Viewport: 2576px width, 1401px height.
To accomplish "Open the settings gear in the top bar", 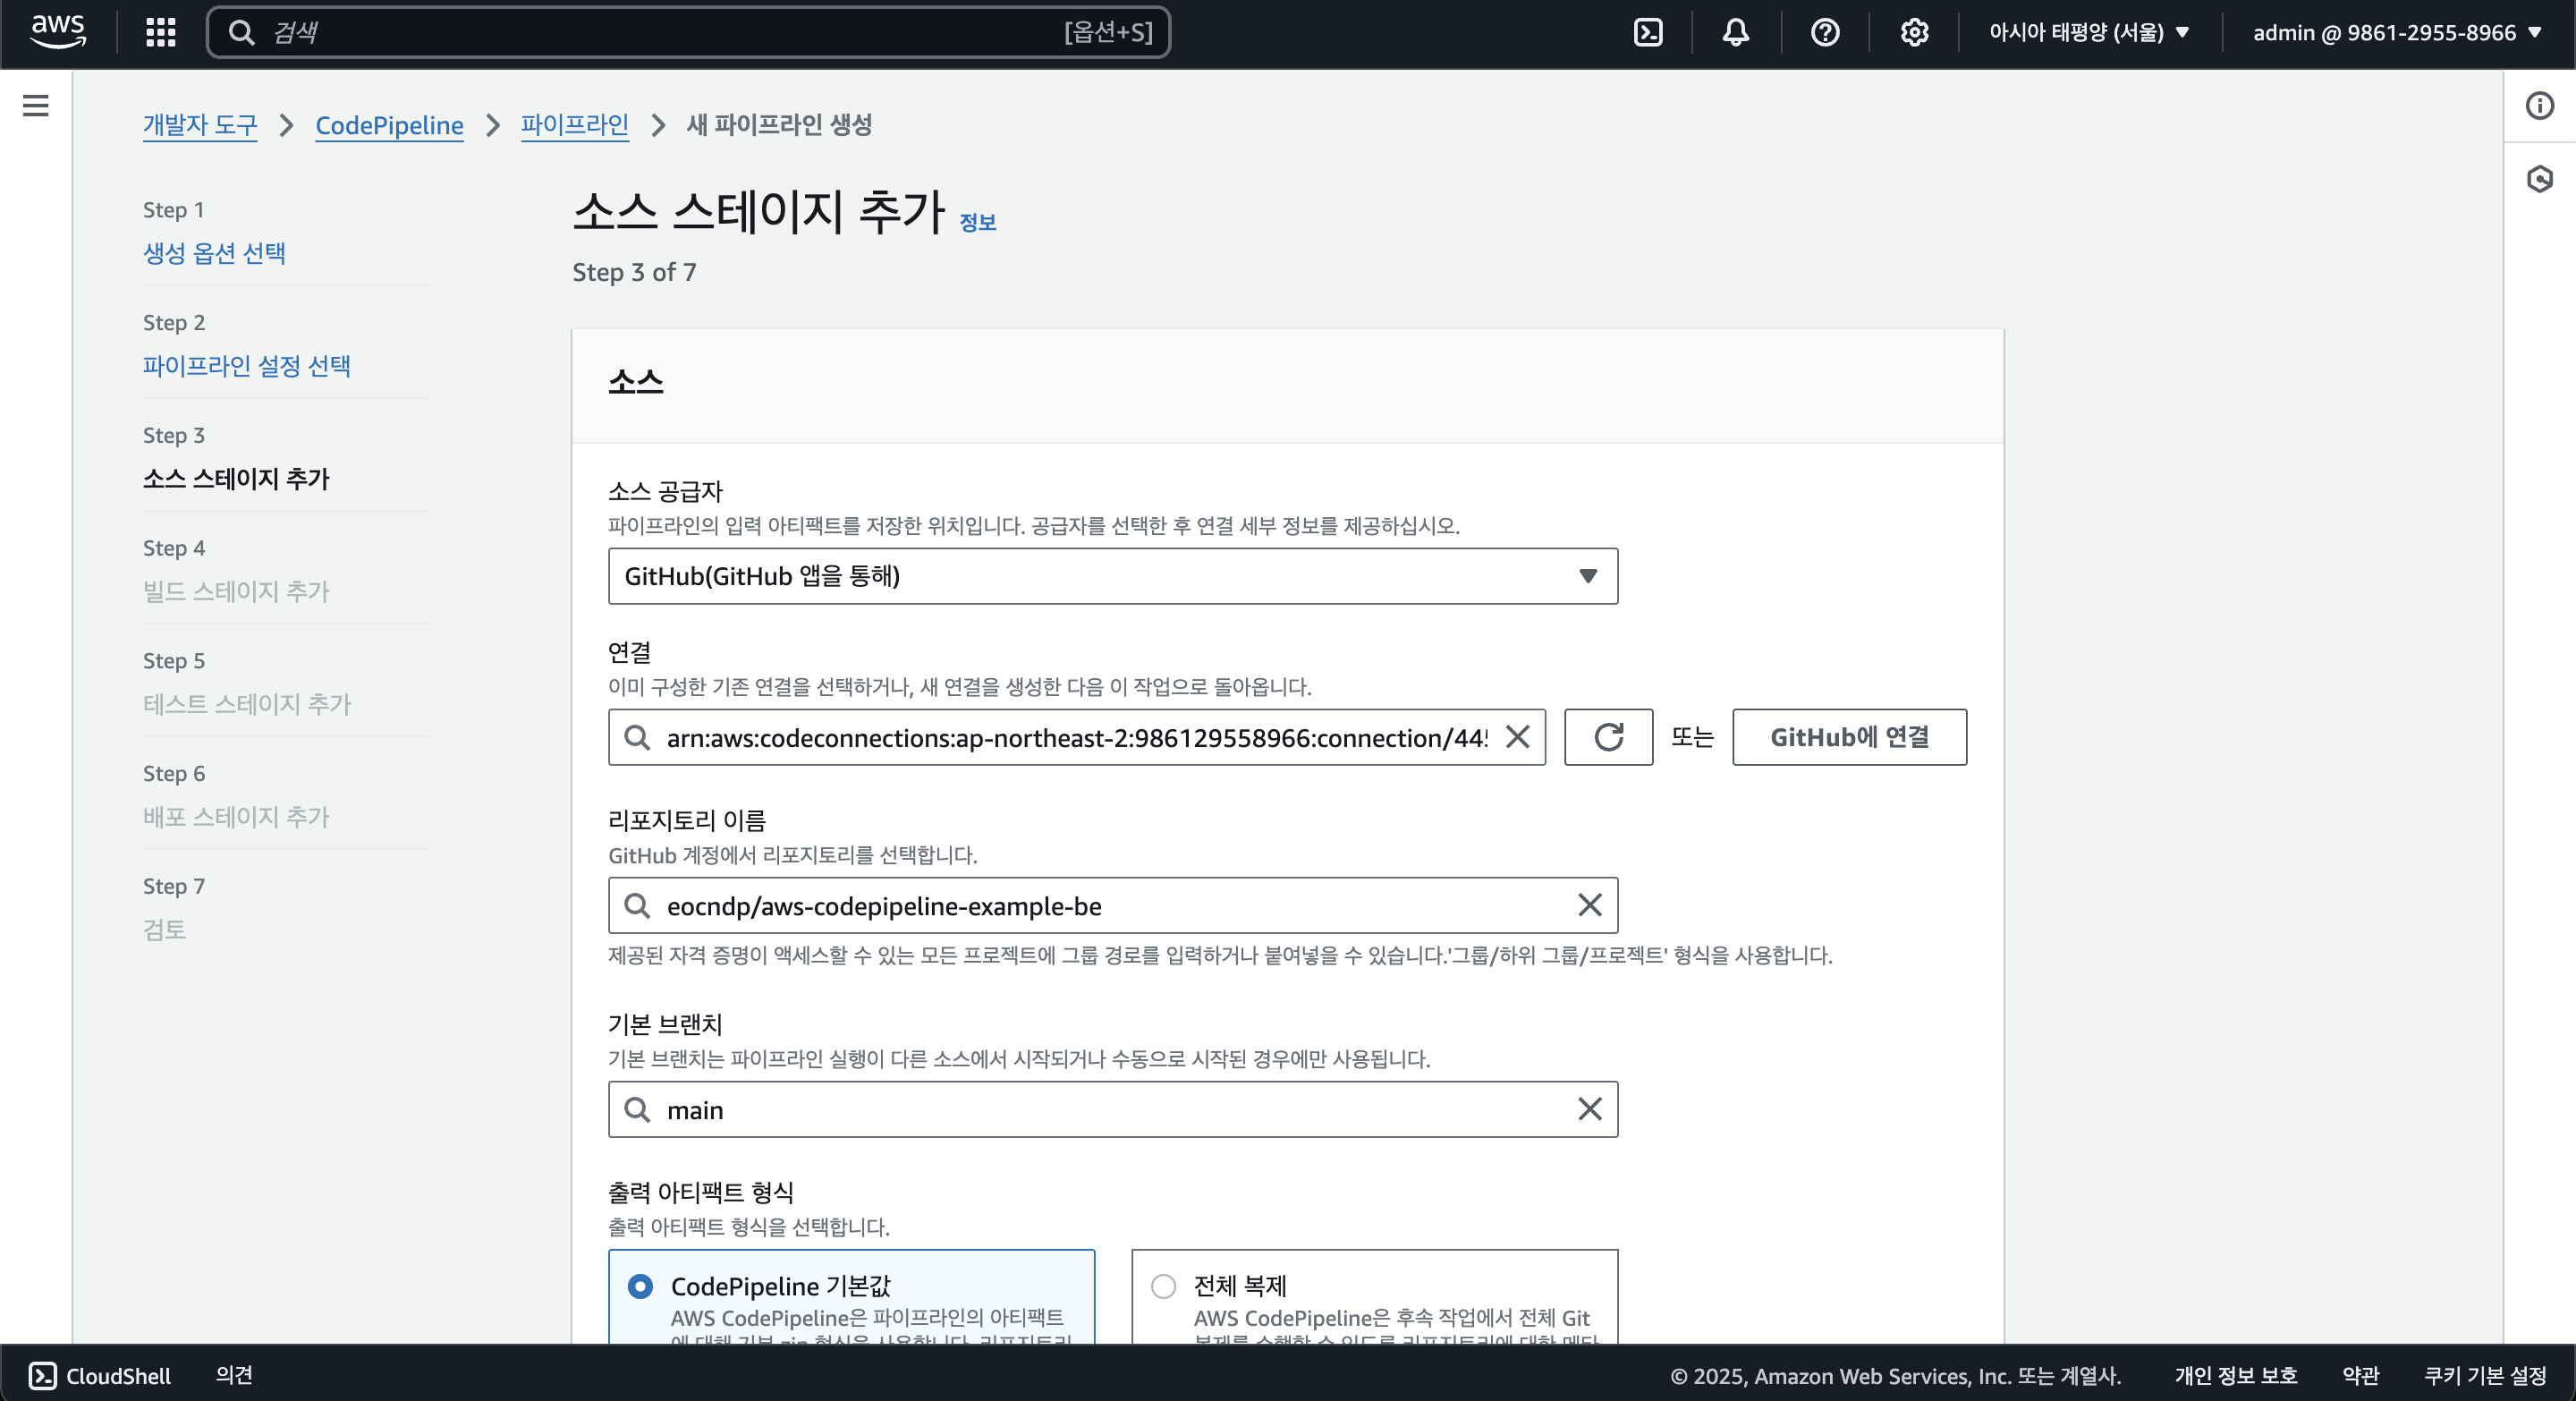I will tap(1913, 32).
